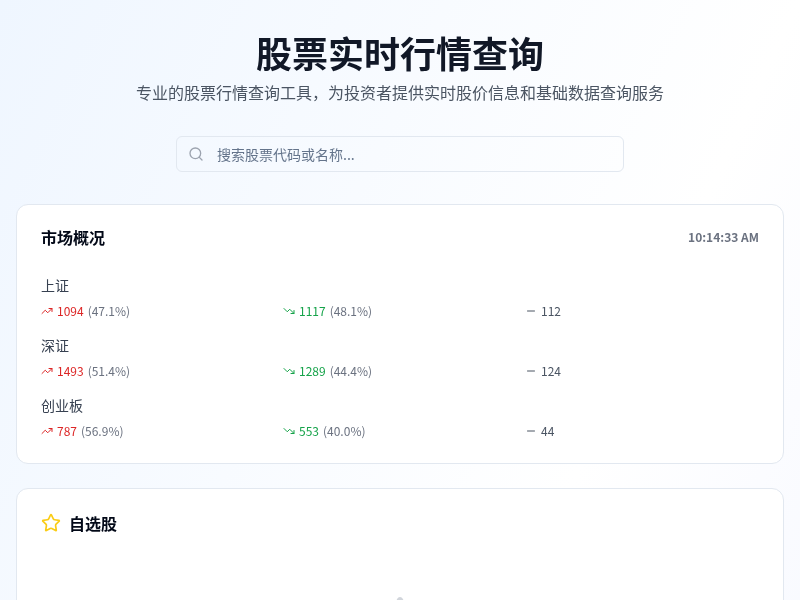This screenshot has width=800, height=600.
Task: Click the flat dash icon beside 124
Action: pos(531,371)
